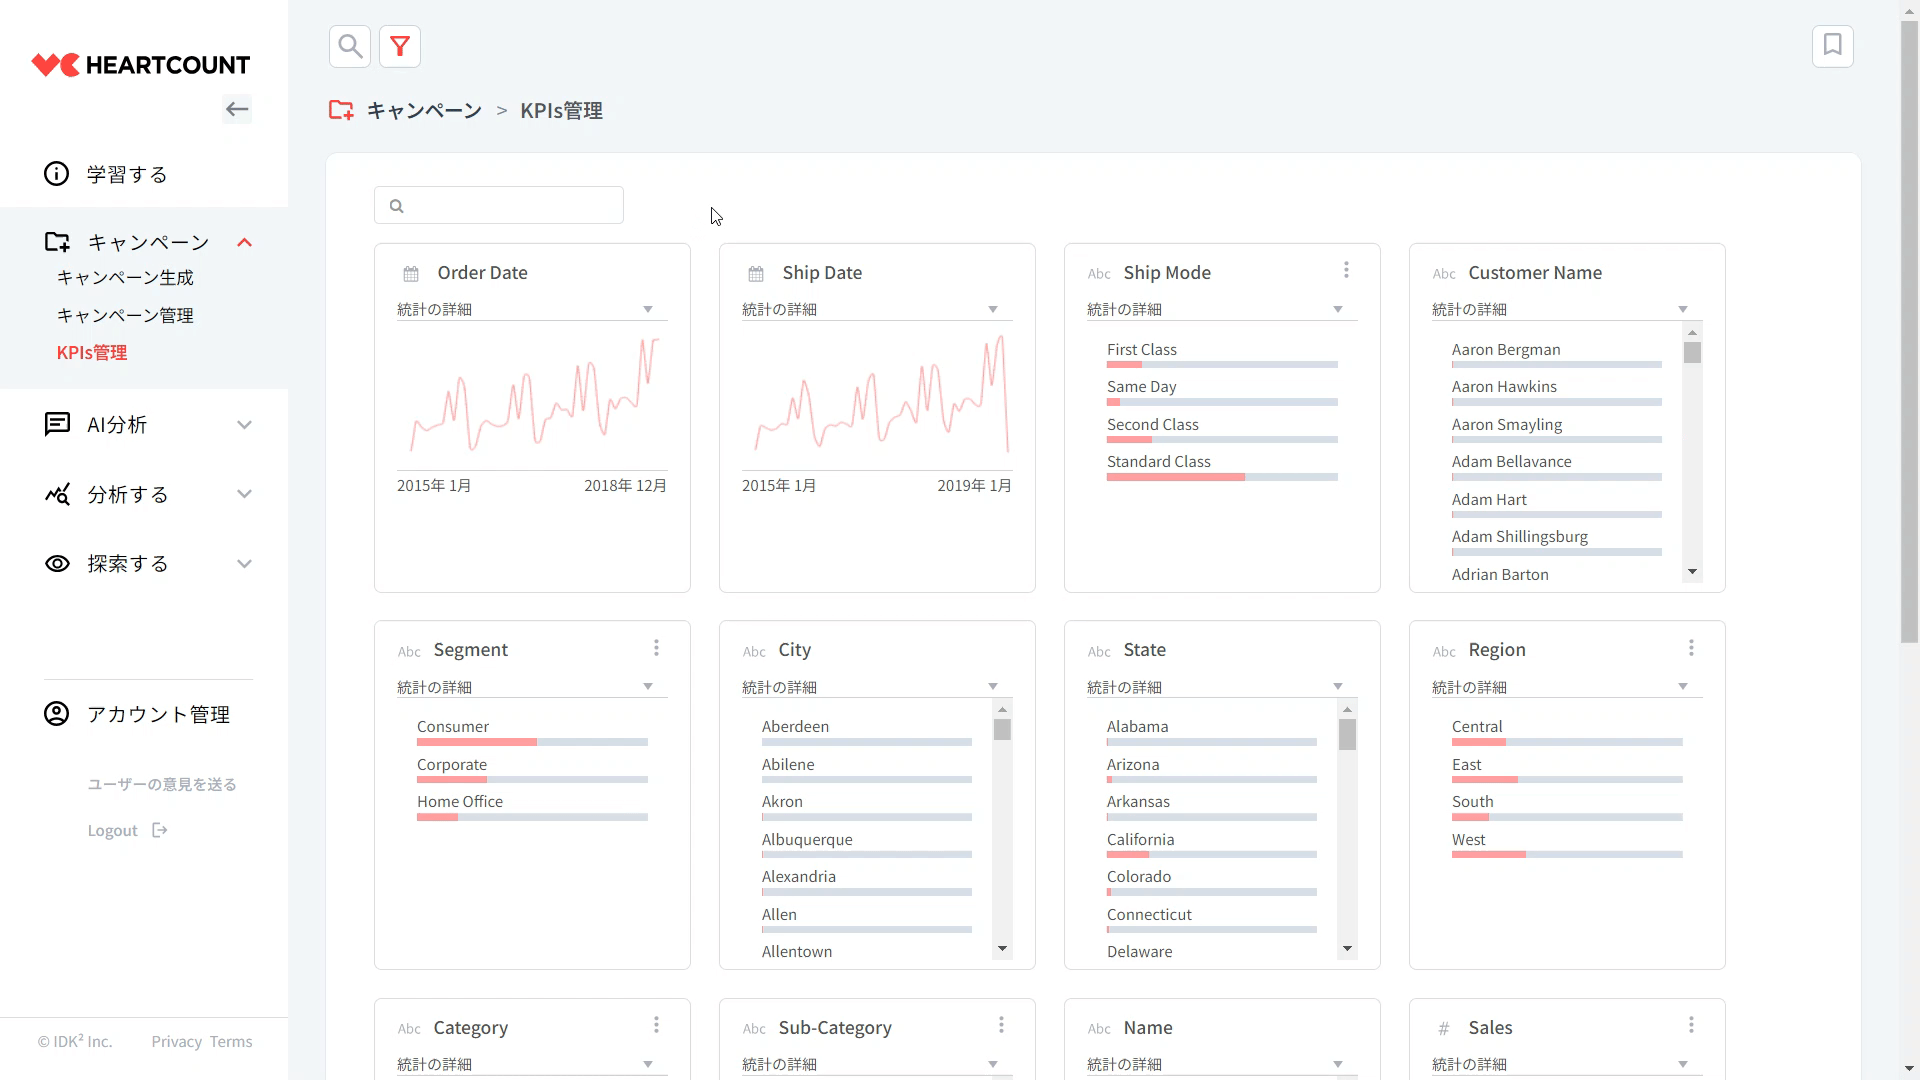Collapse the キャンペーン sidebar section chevron
The image size is (1920, 1080).
point(244,242)
